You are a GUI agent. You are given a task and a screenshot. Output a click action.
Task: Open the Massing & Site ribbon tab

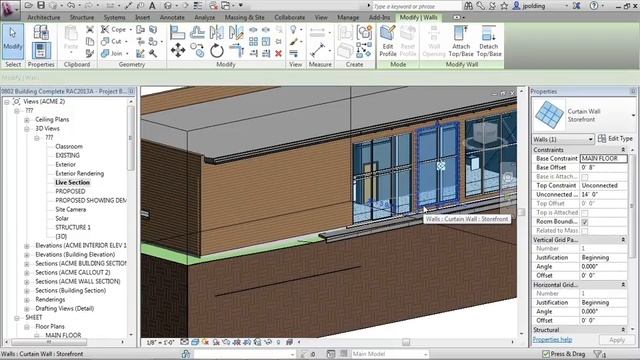coord(244,17)
